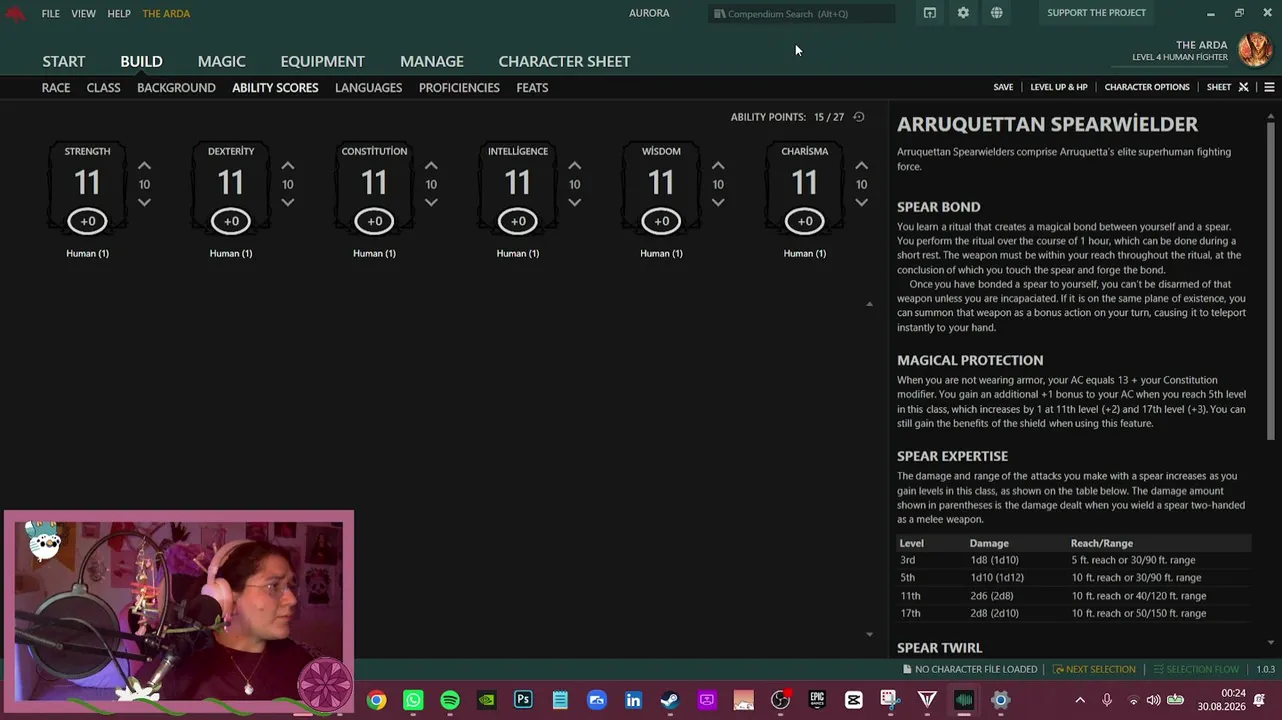Screen dimensions: 1282x720
Task: Open the FILE menu
Action: pyautogui.click(x=51, y=14)
